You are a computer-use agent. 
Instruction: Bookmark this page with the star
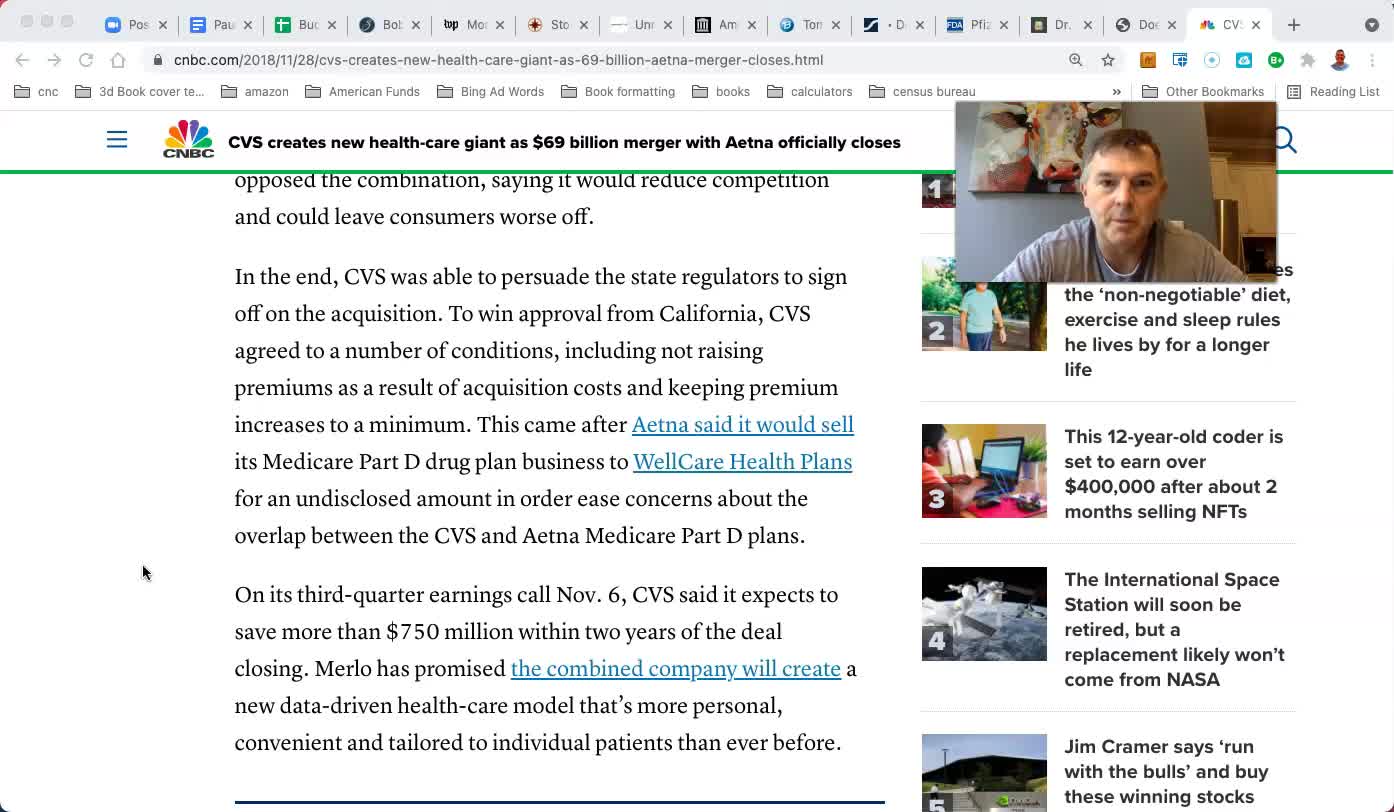[1108, 60]
